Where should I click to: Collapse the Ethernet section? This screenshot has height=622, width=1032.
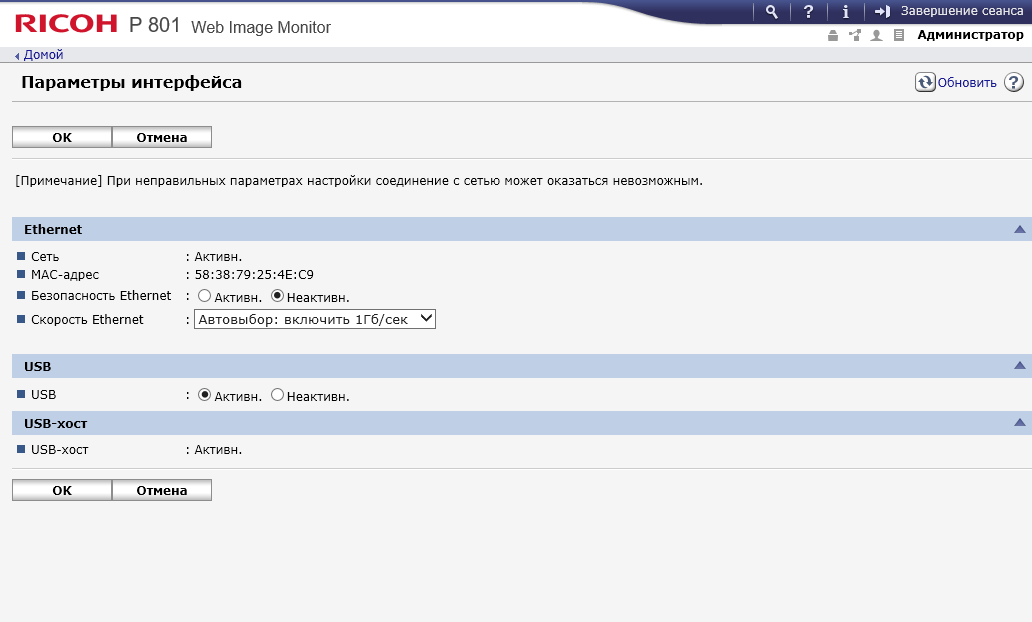[x=1019, y=229]
